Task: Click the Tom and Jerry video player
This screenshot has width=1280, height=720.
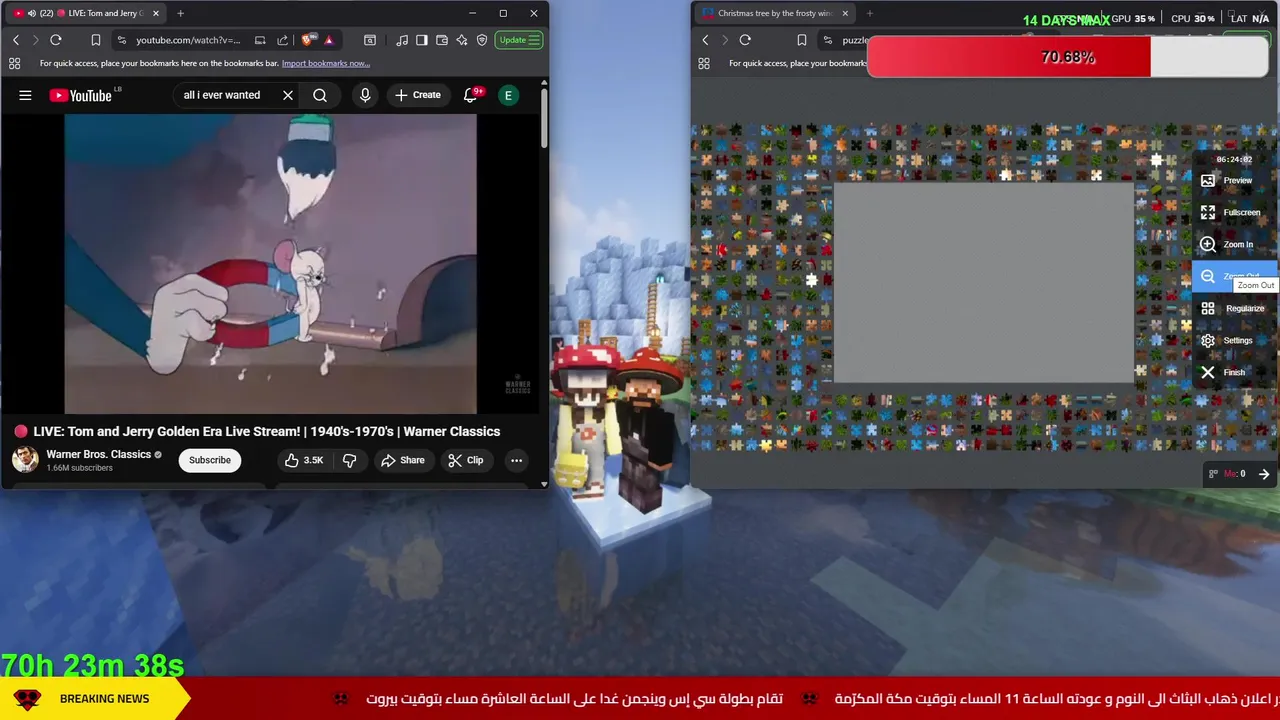Action: coord(271,263)
